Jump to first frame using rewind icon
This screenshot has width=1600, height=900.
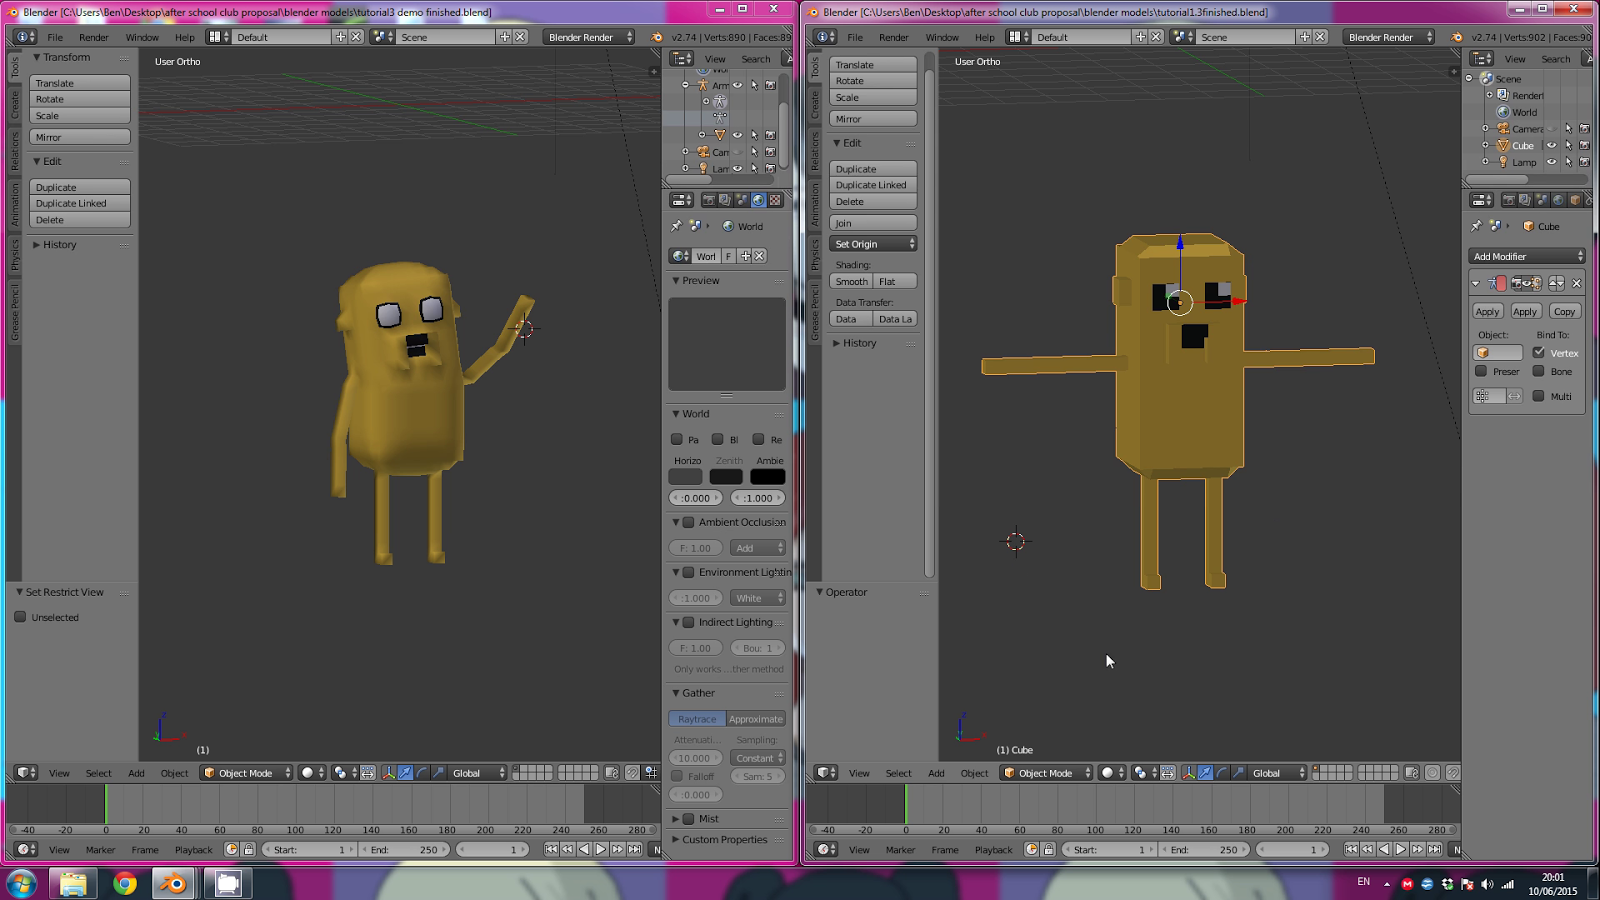552,849
